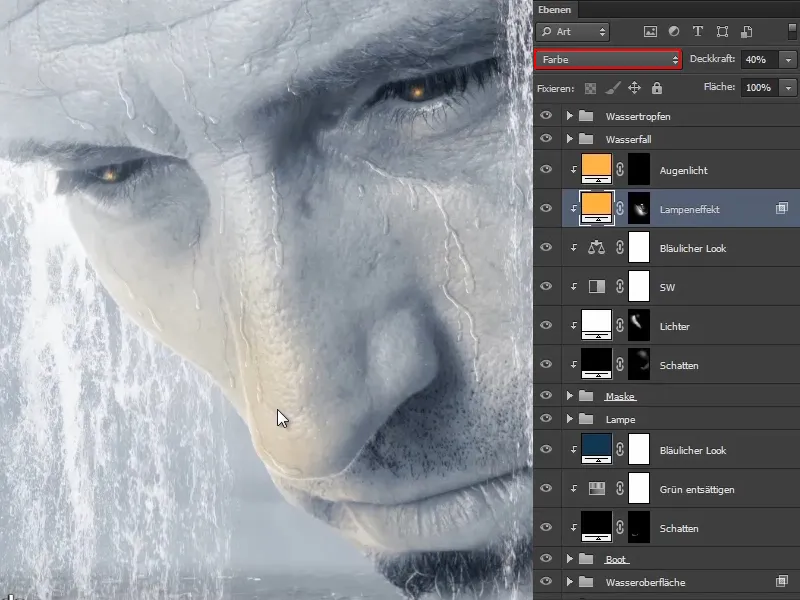The height and width of the screenshot is (600, 800).
Task: Hide upper Bläulicher Look adjustment layer
Action: coord(546,247)
